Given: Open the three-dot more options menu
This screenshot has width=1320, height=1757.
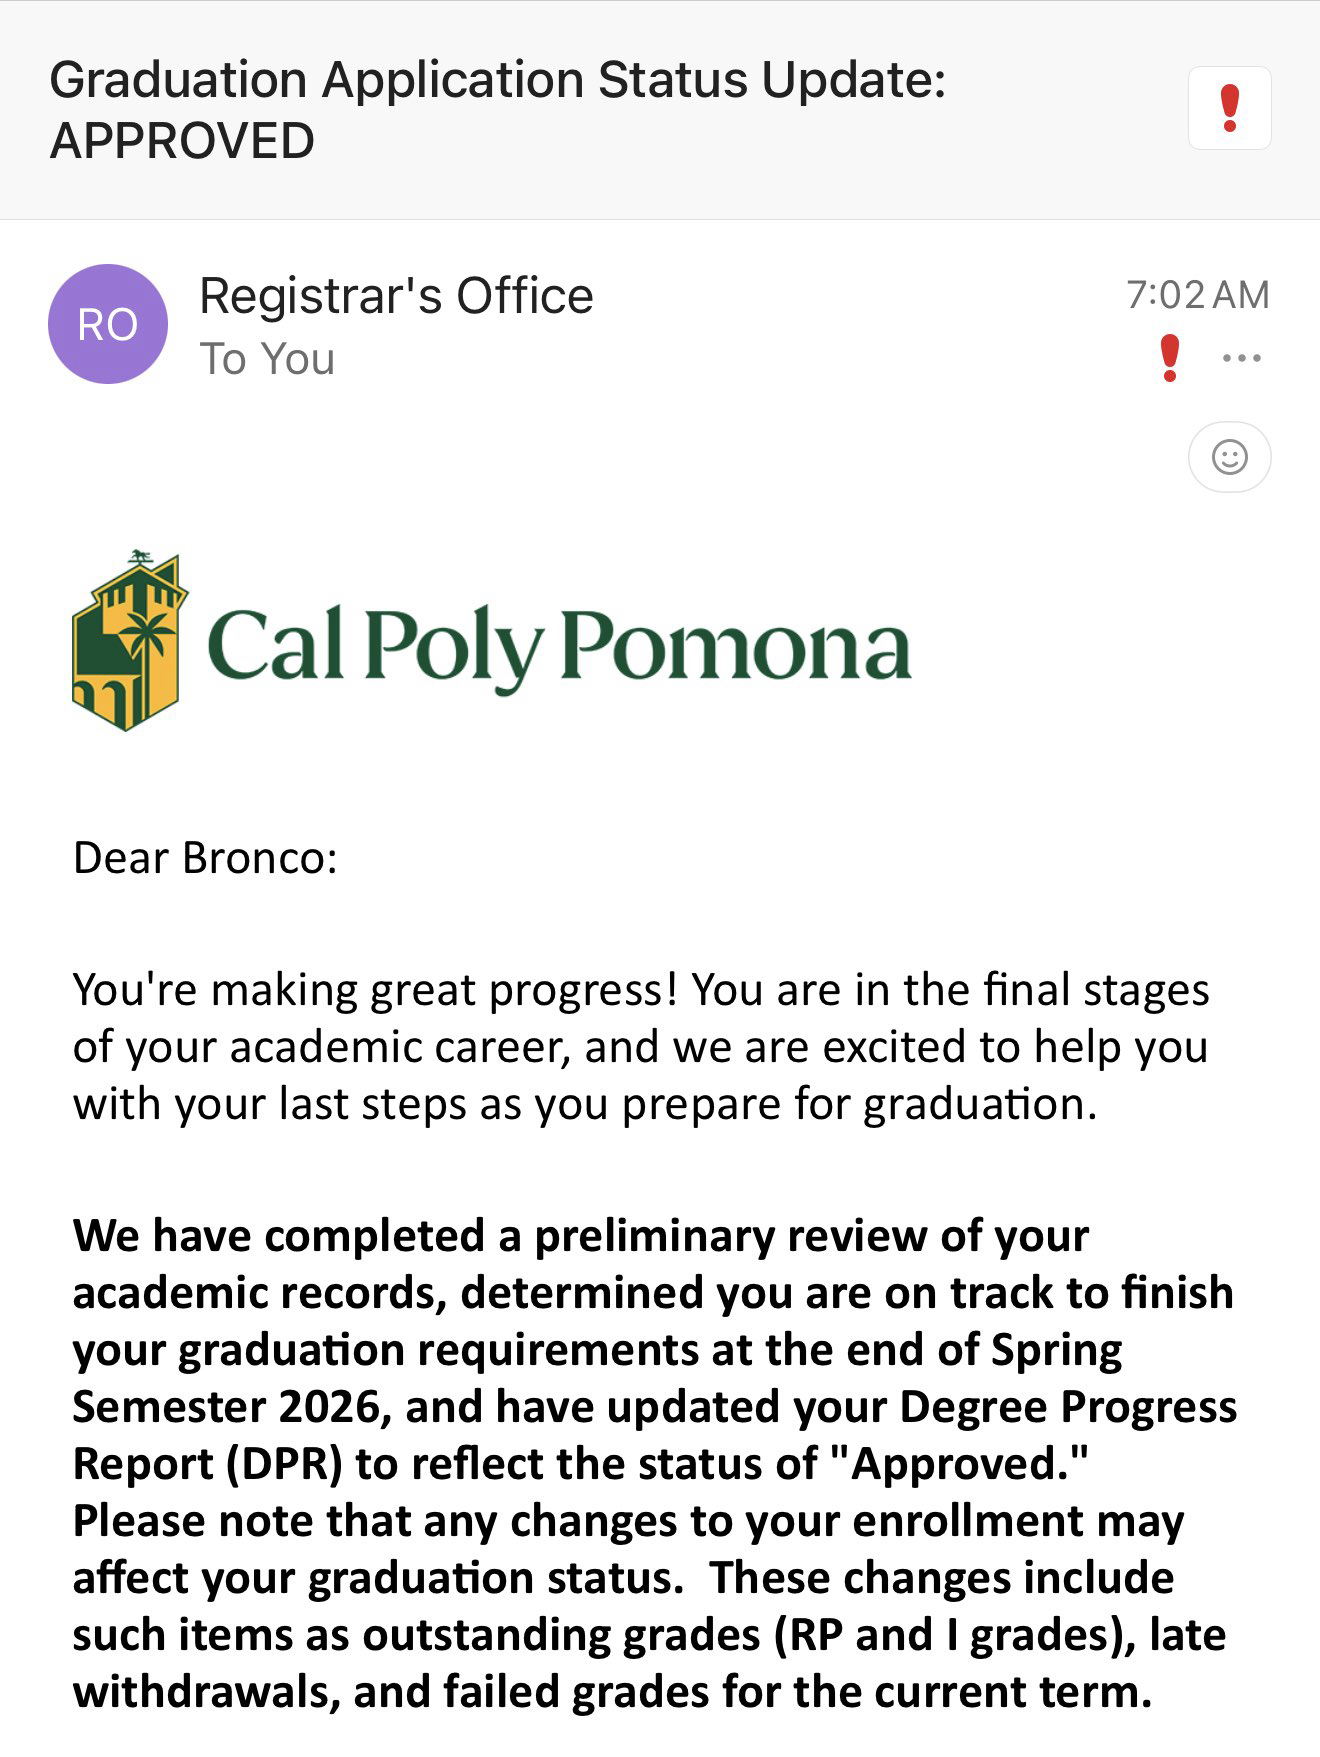Looking at the screenshot, I should 1242,358.
